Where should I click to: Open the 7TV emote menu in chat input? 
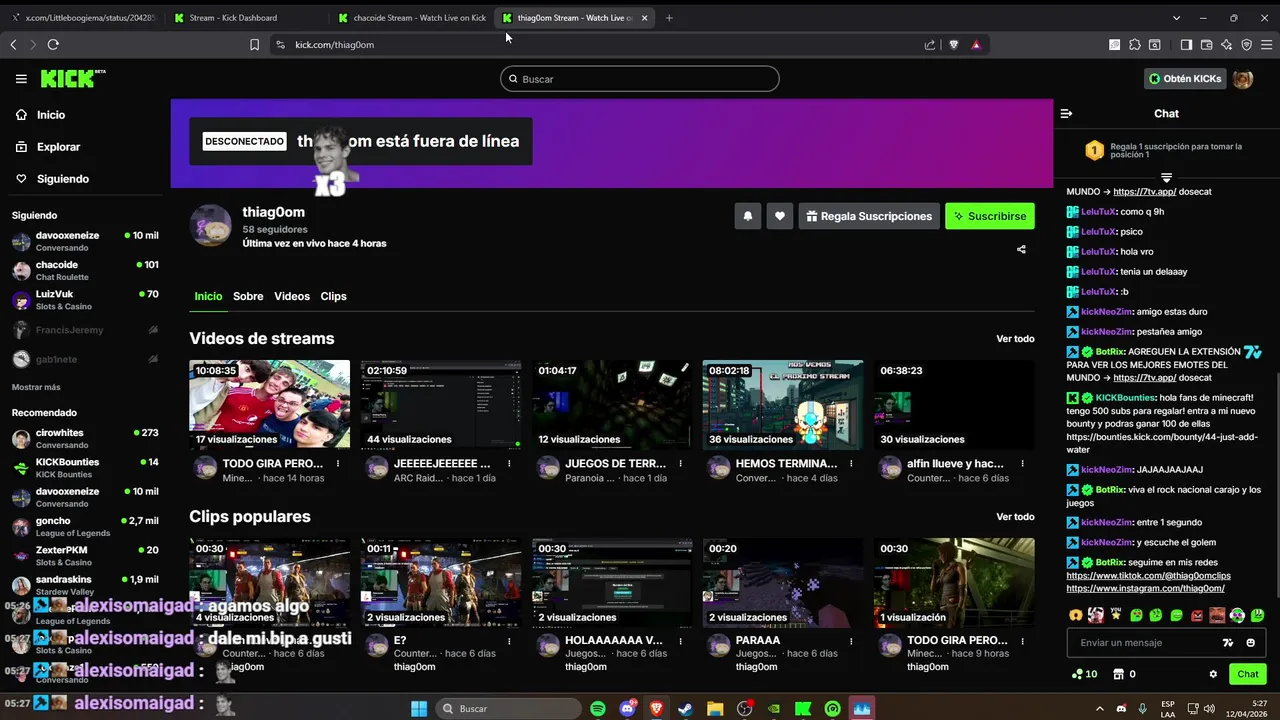tap(1228, 643)
